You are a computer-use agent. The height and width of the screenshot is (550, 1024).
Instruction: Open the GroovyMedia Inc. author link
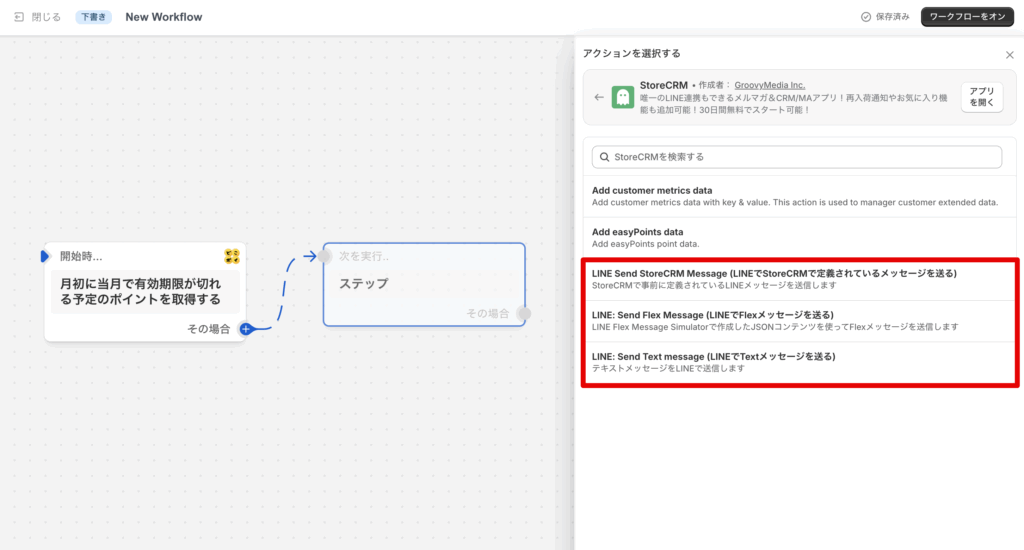[769, 85]
